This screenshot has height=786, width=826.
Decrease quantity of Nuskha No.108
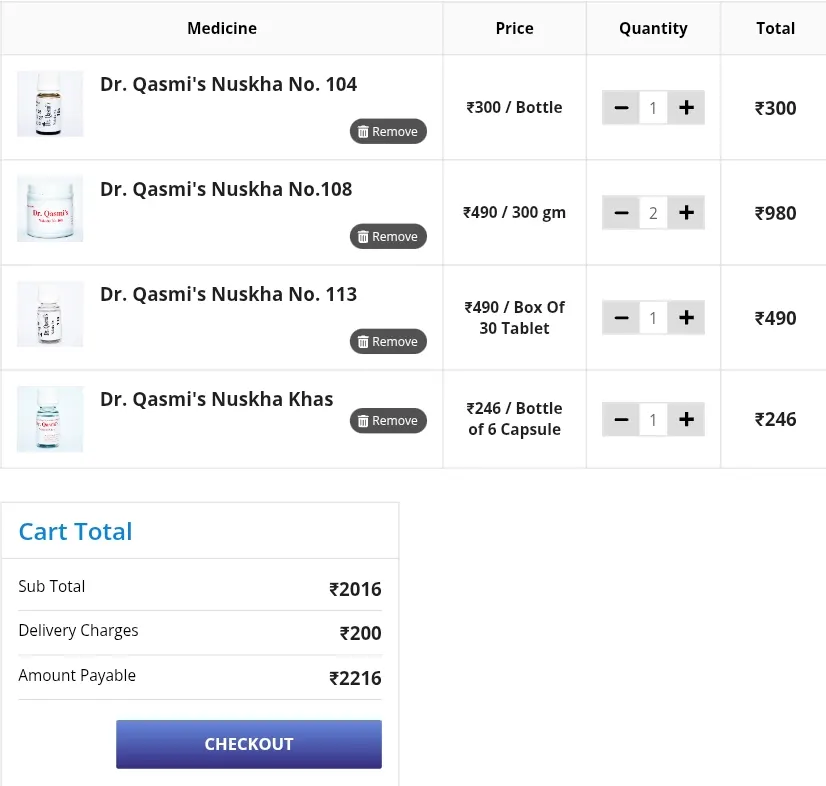click(621, 213)
